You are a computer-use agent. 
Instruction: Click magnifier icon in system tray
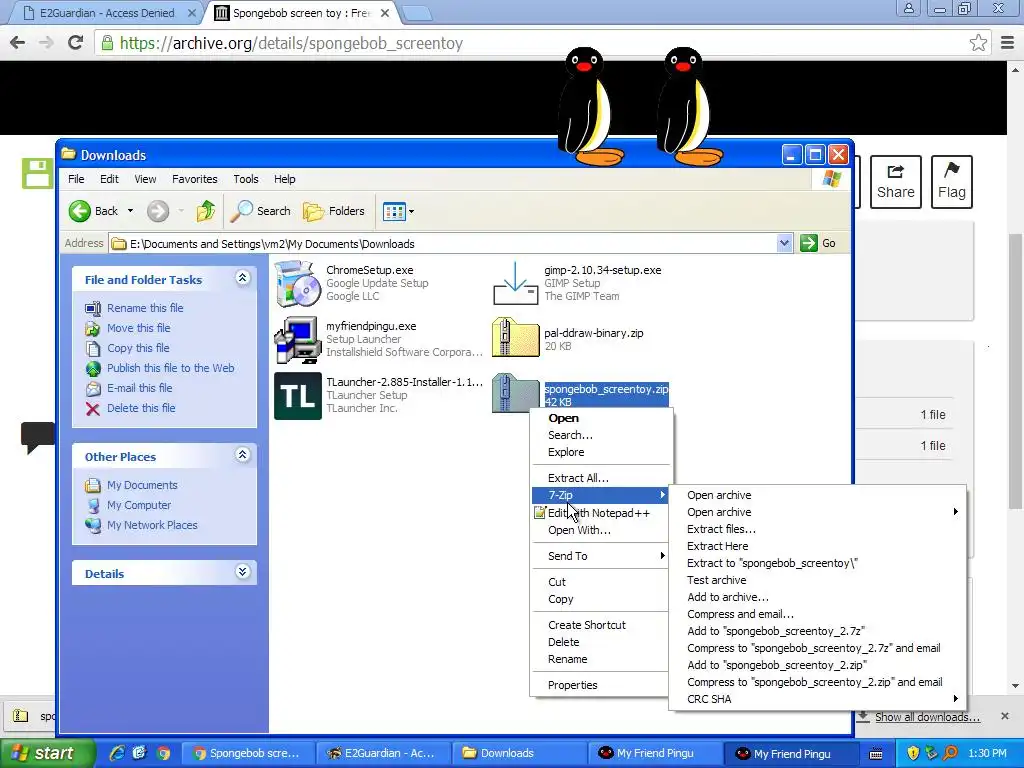click(950, 753)
